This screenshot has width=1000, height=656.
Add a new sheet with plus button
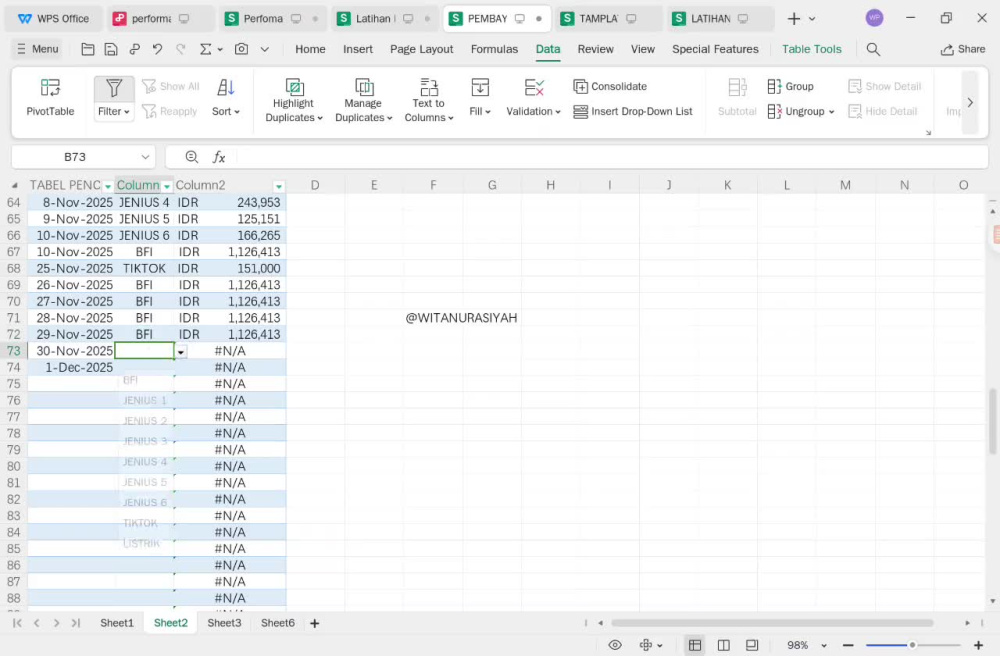314,623
